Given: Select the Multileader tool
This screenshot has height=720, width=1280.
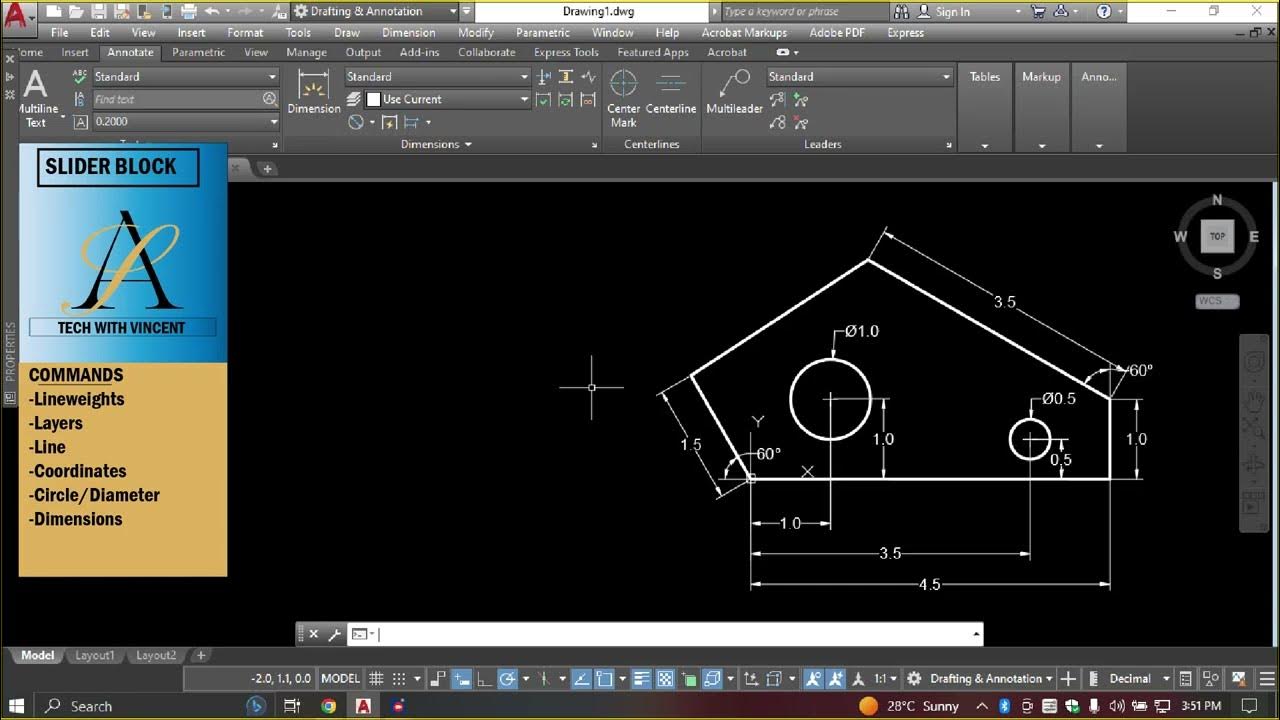Looking at the screenshot, I should click(735, 92).
